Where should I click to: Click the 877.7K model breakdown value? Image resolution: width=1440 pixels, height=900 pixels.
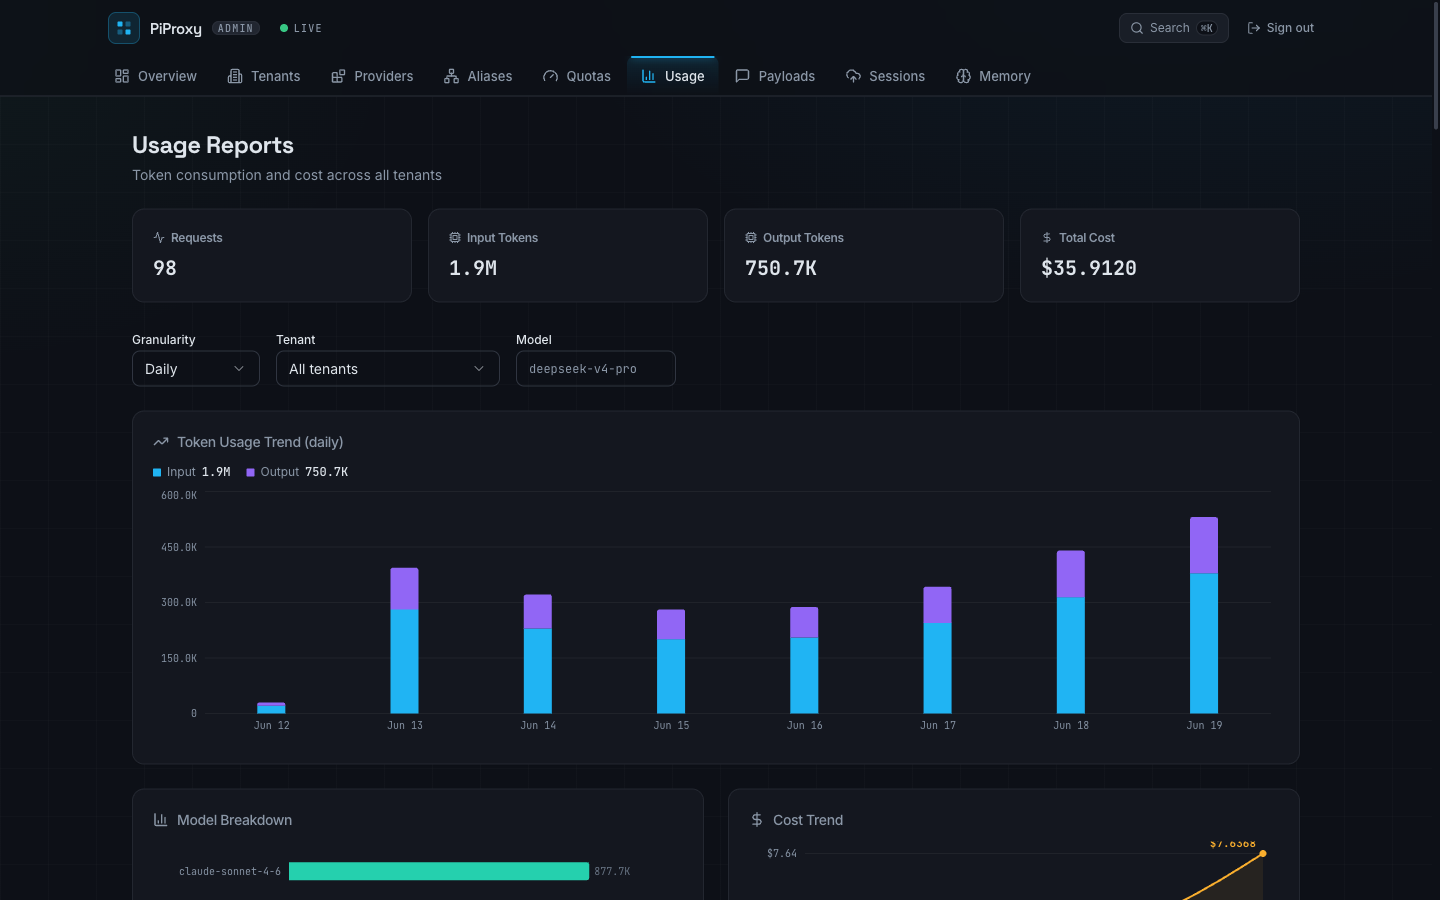point(612,872)
